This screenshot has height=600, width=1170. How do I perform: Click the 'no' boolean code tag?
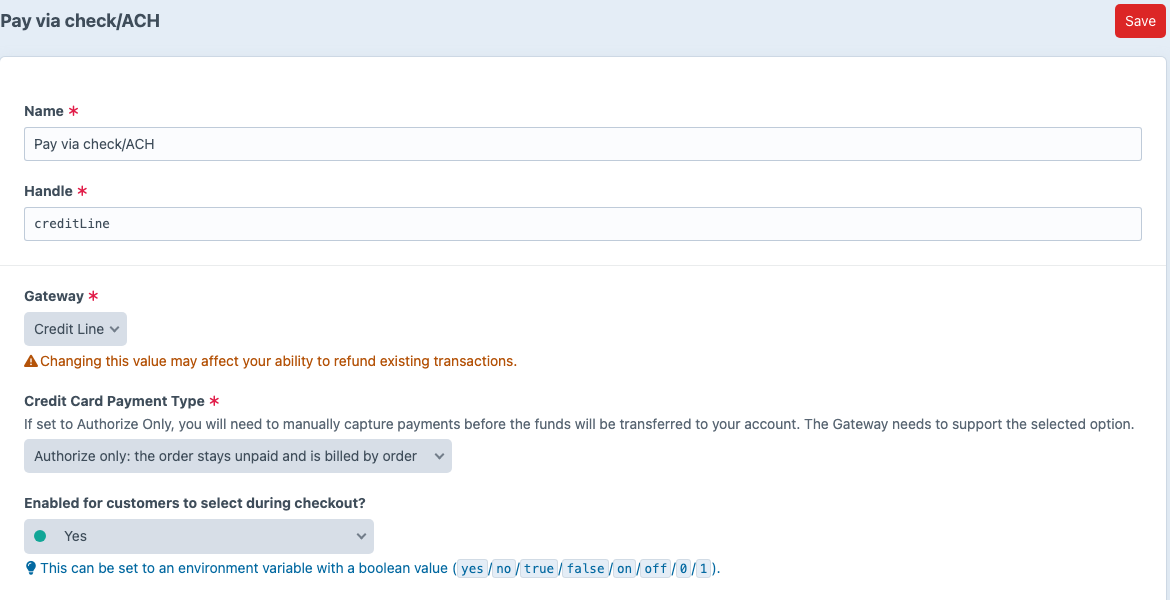(504, 569)
